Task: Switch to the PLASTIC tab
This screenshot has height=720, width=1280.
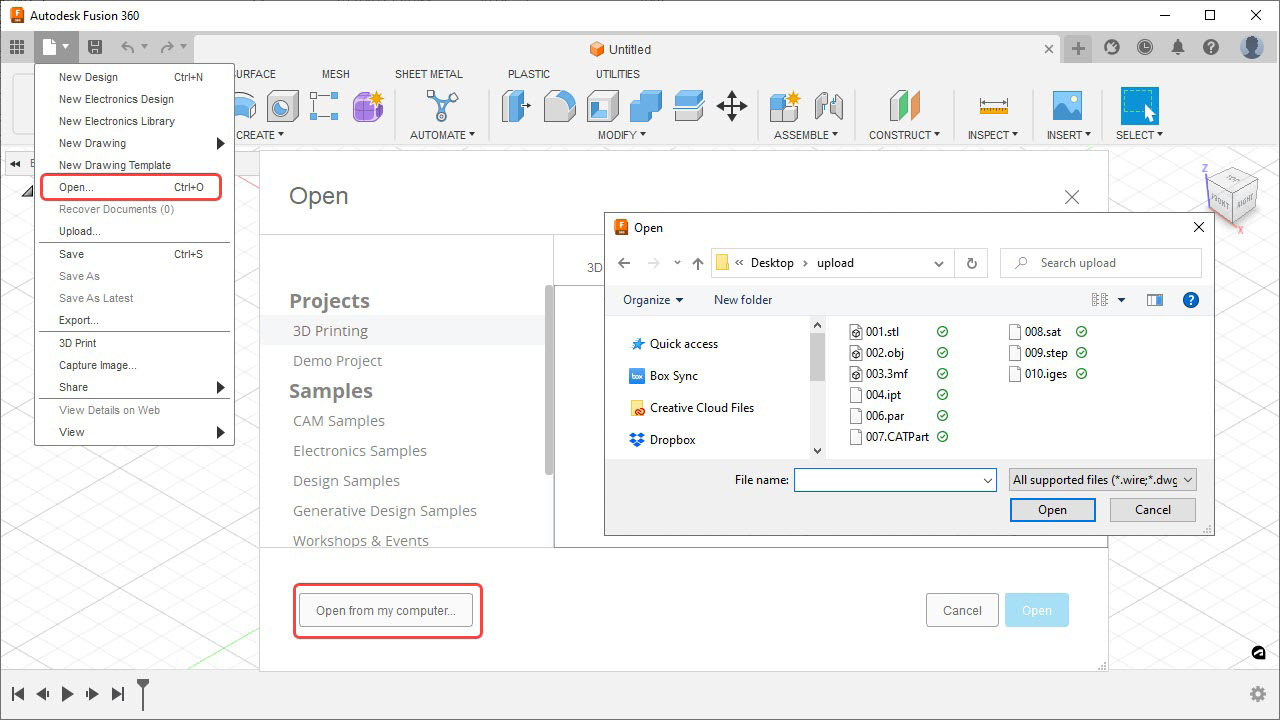Action: pos(529,74)
